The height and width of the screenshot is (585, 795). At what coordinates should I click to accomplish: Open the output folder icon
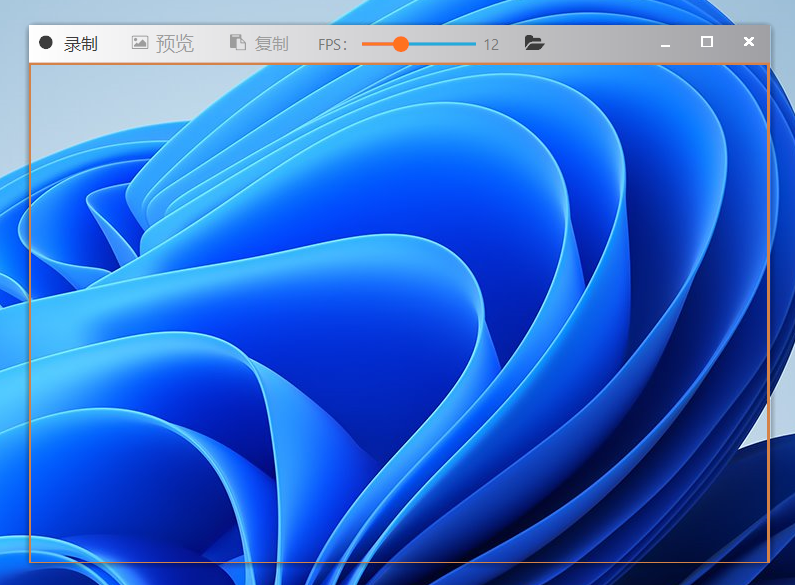point(534,43)
